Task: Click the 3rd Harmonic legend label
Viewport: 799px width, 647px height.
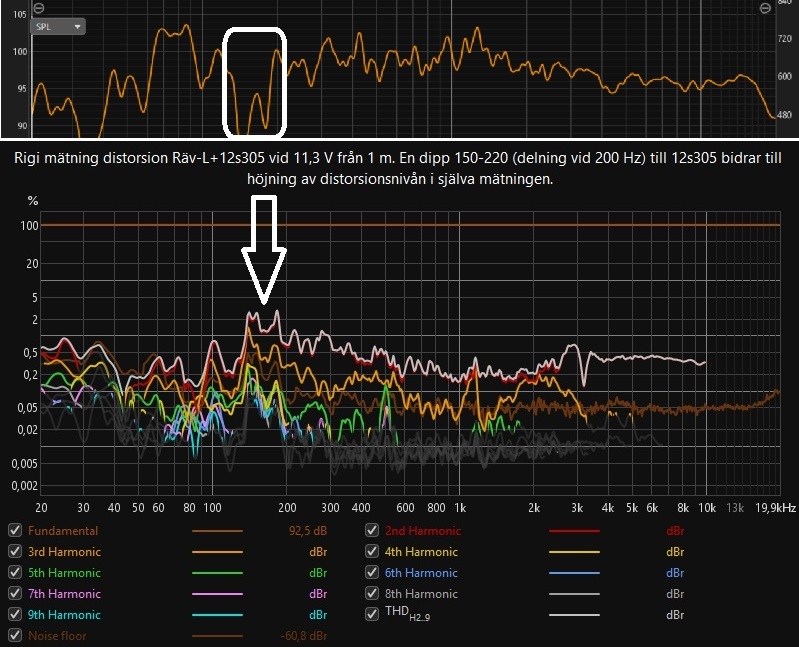Action: click(64, 552)
